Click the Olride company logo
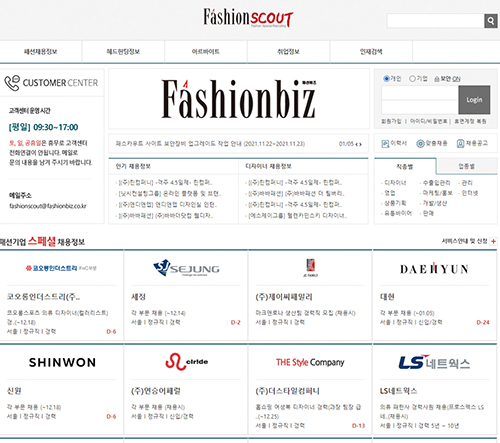 coord(187,362)
